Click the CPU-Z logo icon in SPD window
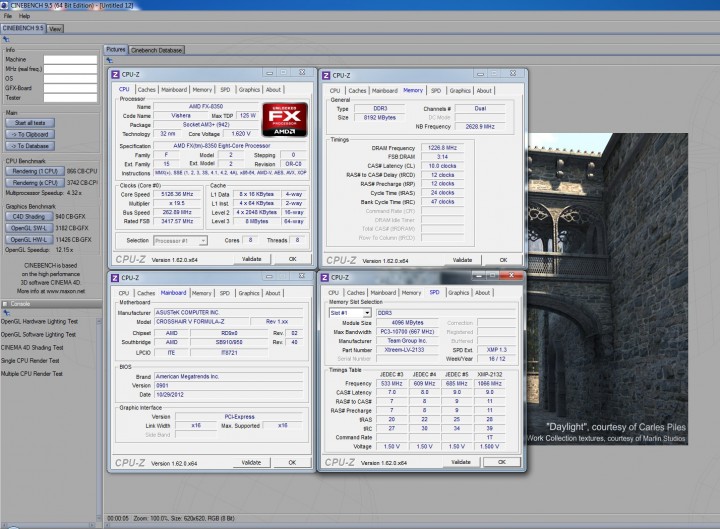The image size is (720, 529). [x=325, y=278]
